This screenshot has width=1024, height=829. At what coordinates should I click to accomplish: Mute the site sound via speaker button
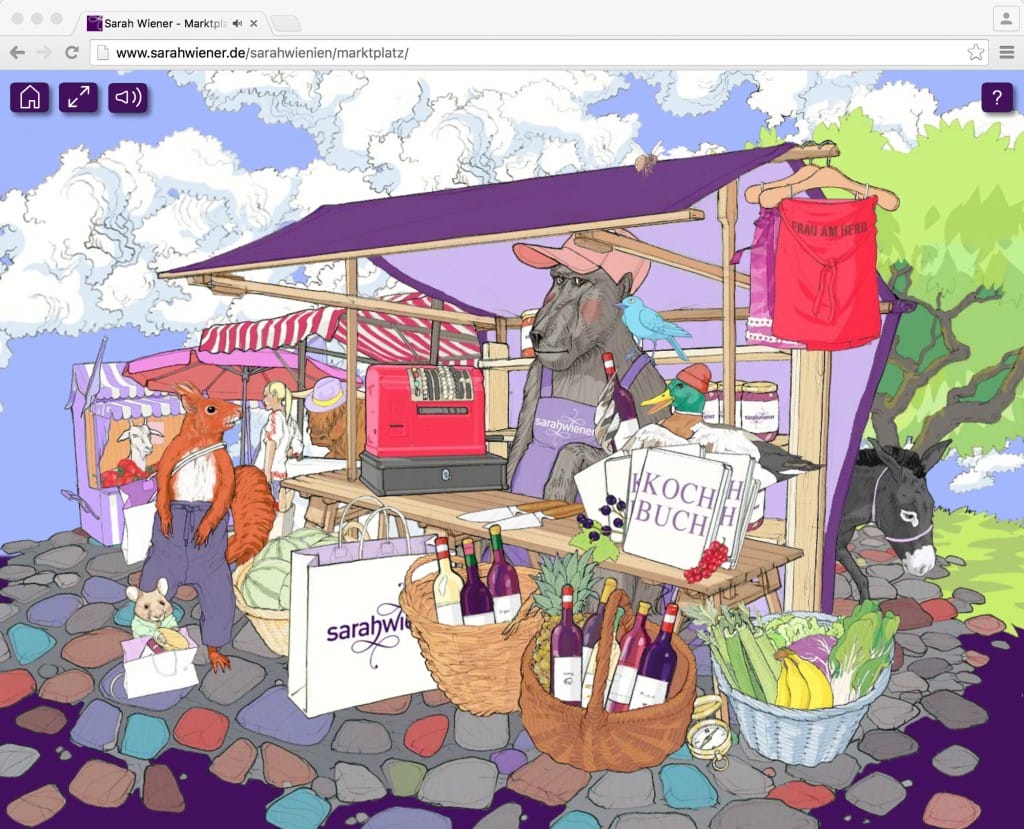(x=128, y=97)
